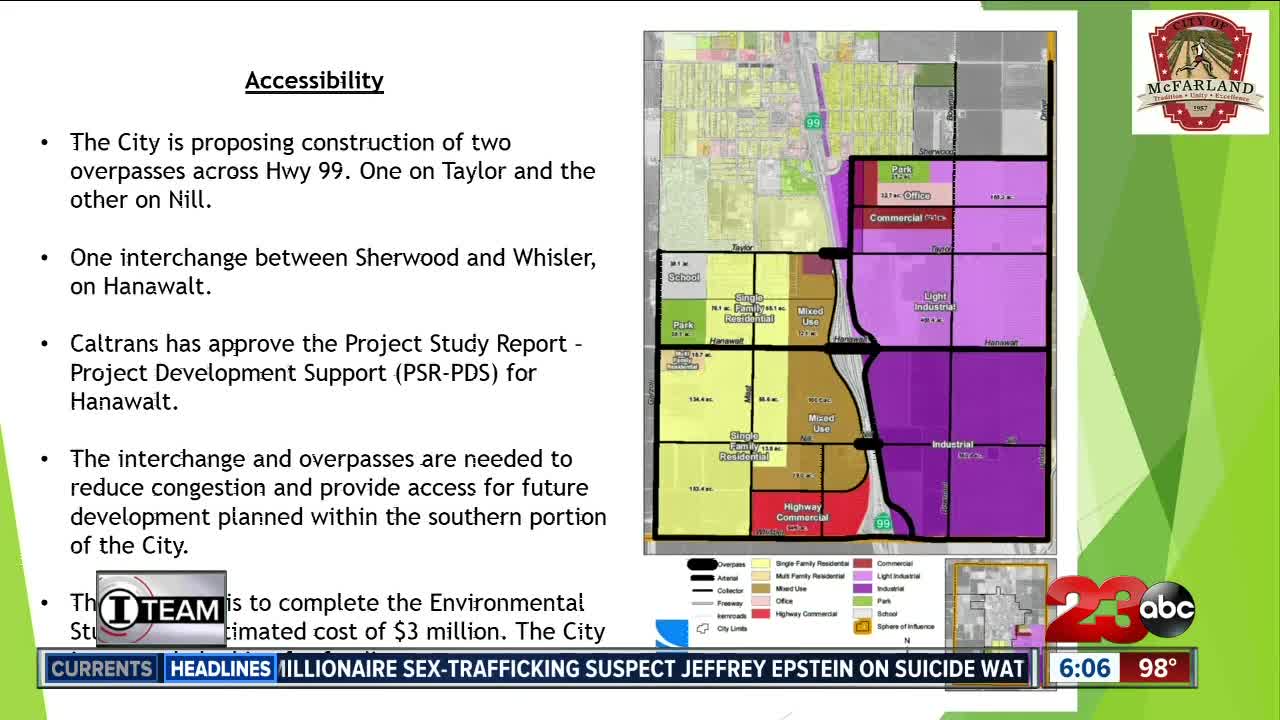Click the Caltrans PSR-PDS bullet text

click(326, 373)
